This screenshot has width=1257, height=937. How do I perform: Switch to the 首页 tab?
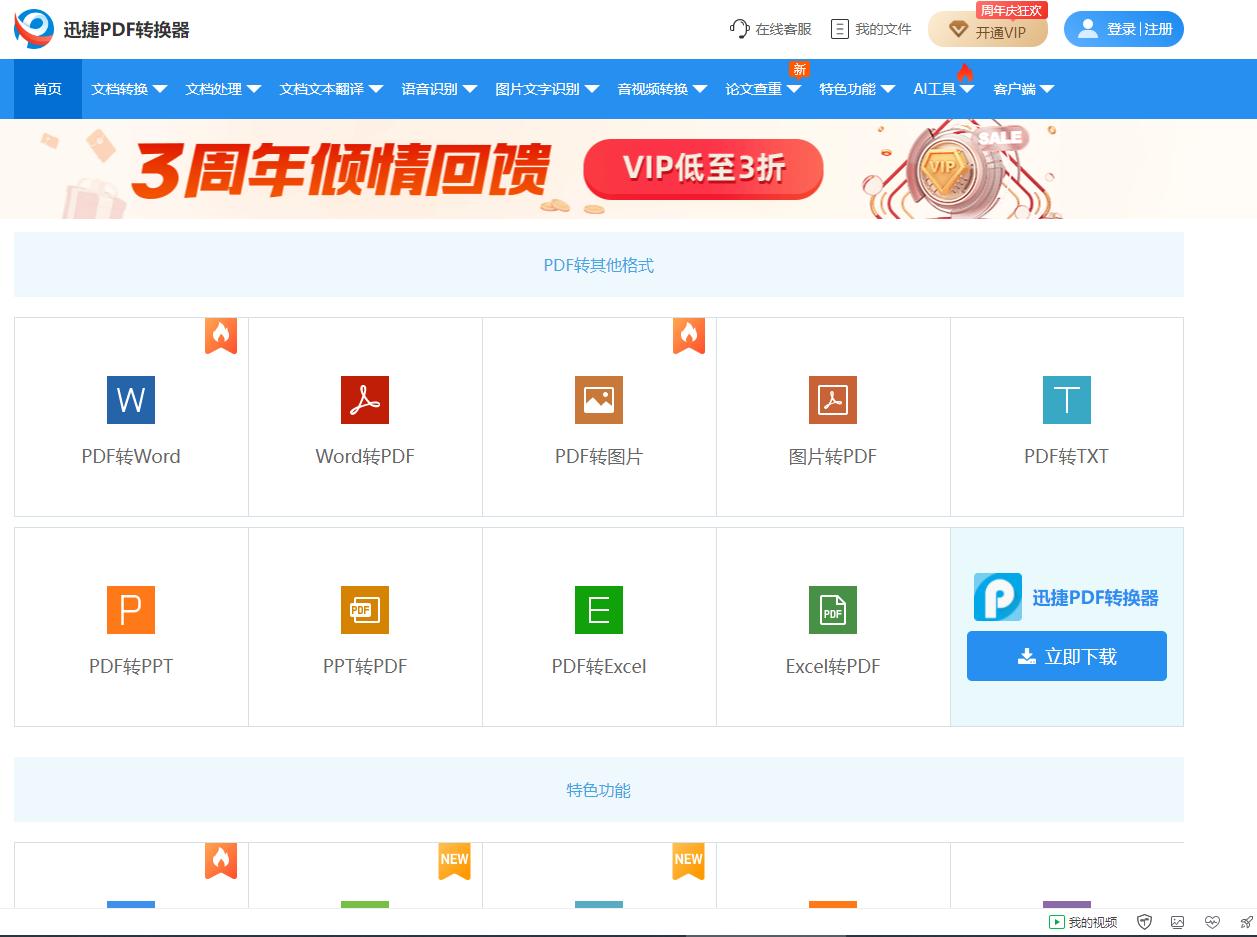(46, 88)
